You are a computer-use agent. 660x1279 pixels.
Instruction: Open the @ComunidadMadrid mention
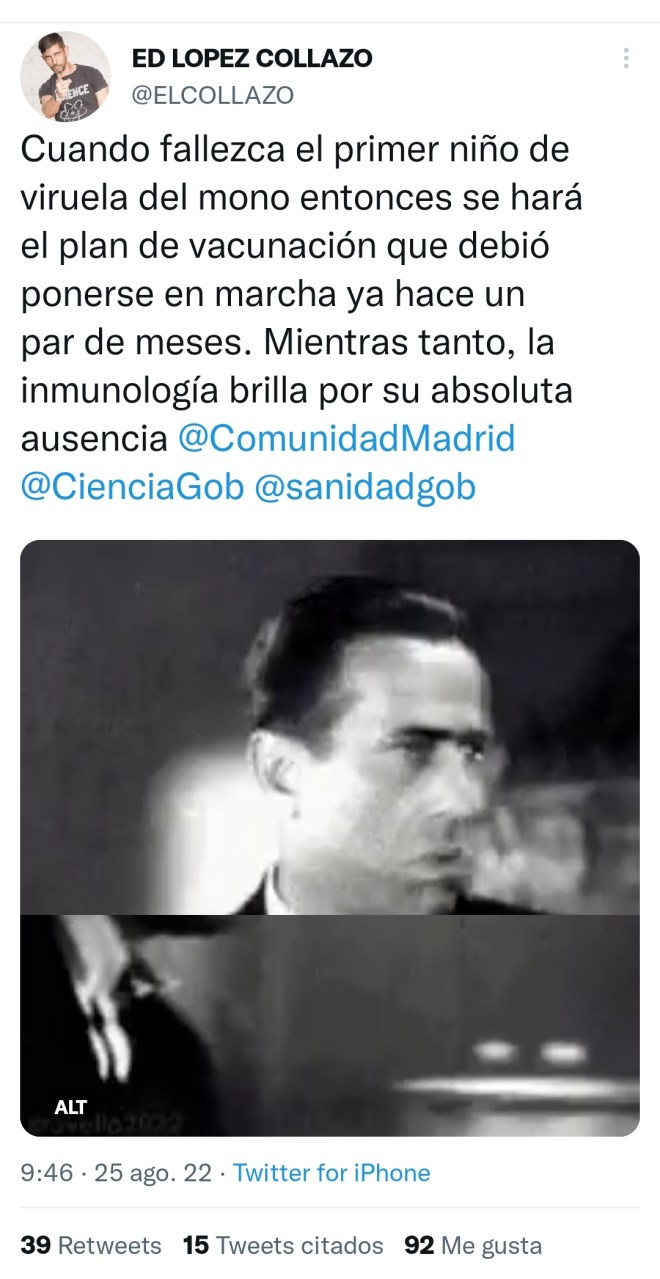tap(347, 437)
